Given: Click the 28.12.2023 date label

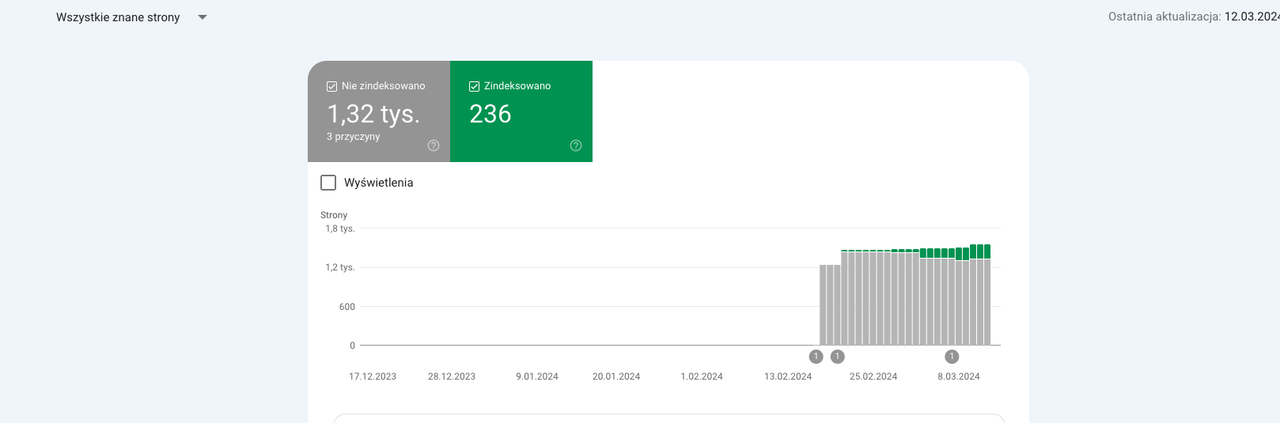Looking at the screenshot, I should click(x=452, y=377).
